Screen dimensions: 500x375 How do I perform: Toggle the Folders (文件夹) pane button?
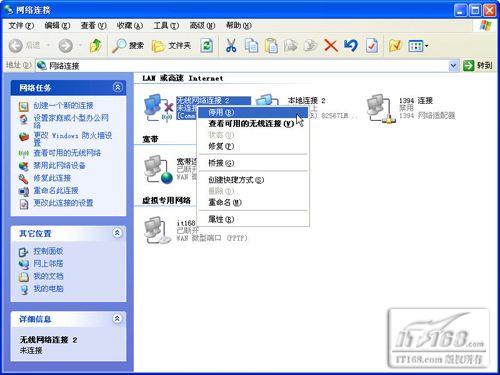click(171, 45)
